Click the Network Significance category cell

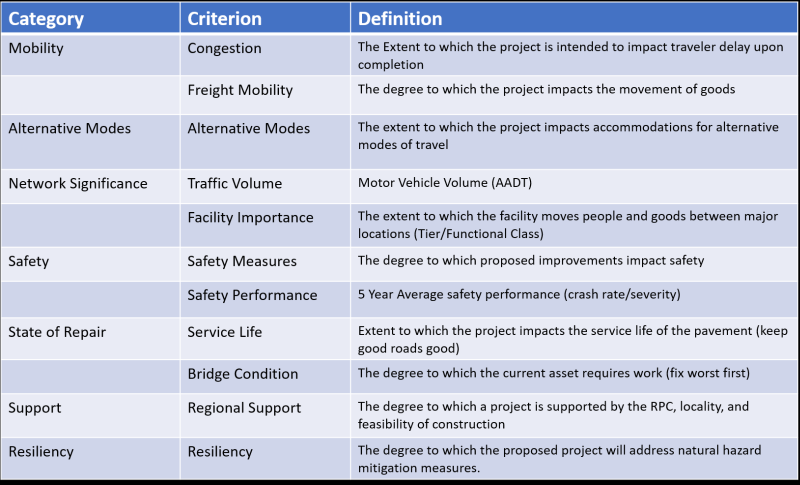[x=78, y=183]
